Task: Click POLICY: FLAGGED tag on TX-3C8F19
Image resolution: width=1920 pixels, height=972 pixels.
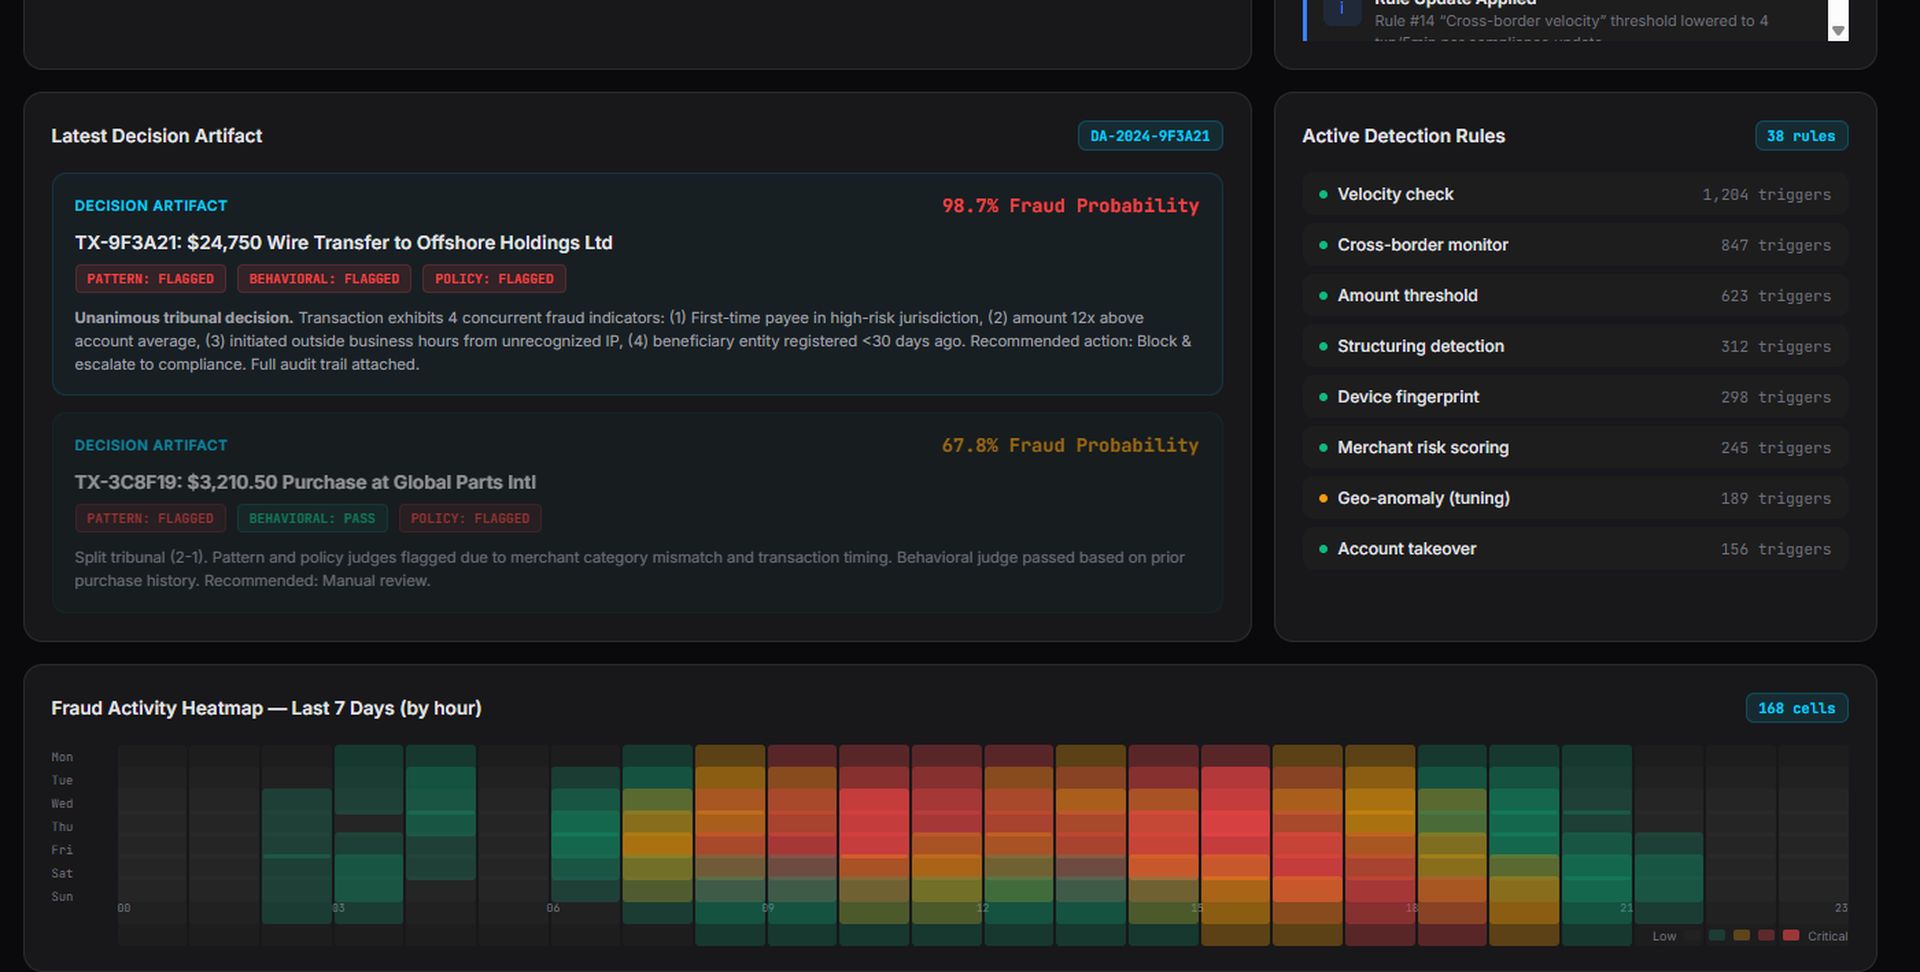Action: (470, 518)
